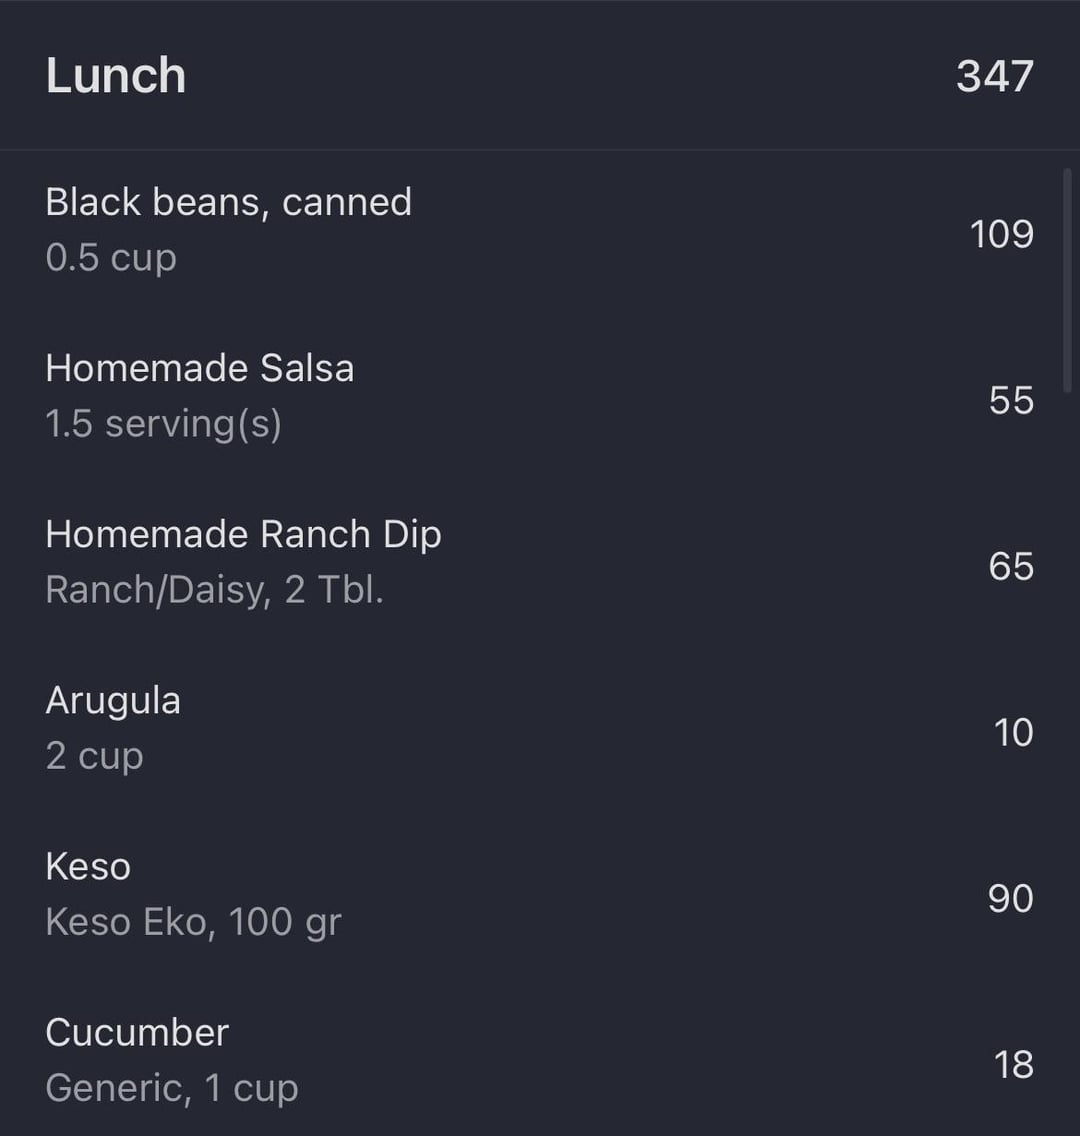
Task: Select the 2 cup Arugula serving
Action: click(x=94, y=756)
